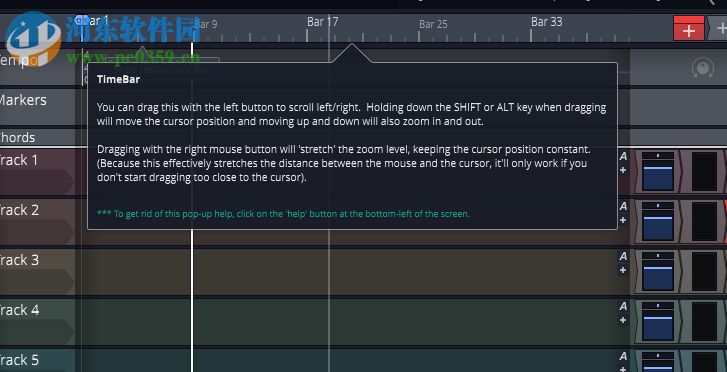Select the Track 2 level meter plugin

click(x=704, y=221)
